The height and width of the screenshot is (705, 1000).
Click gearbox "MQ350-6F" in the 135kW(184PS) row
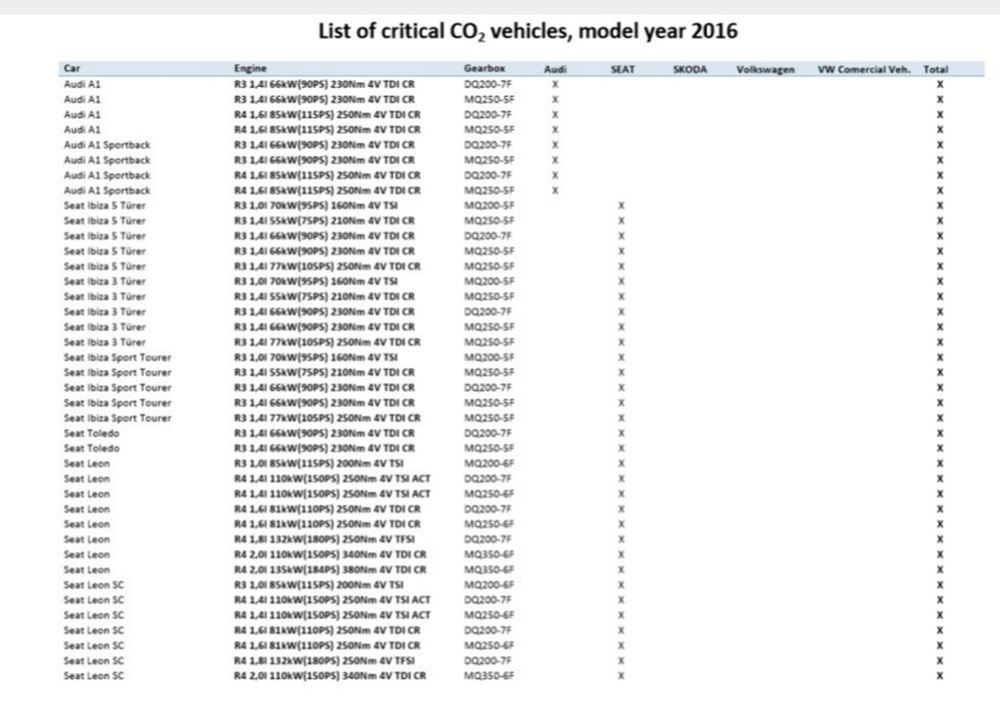(x=489, y=570)
